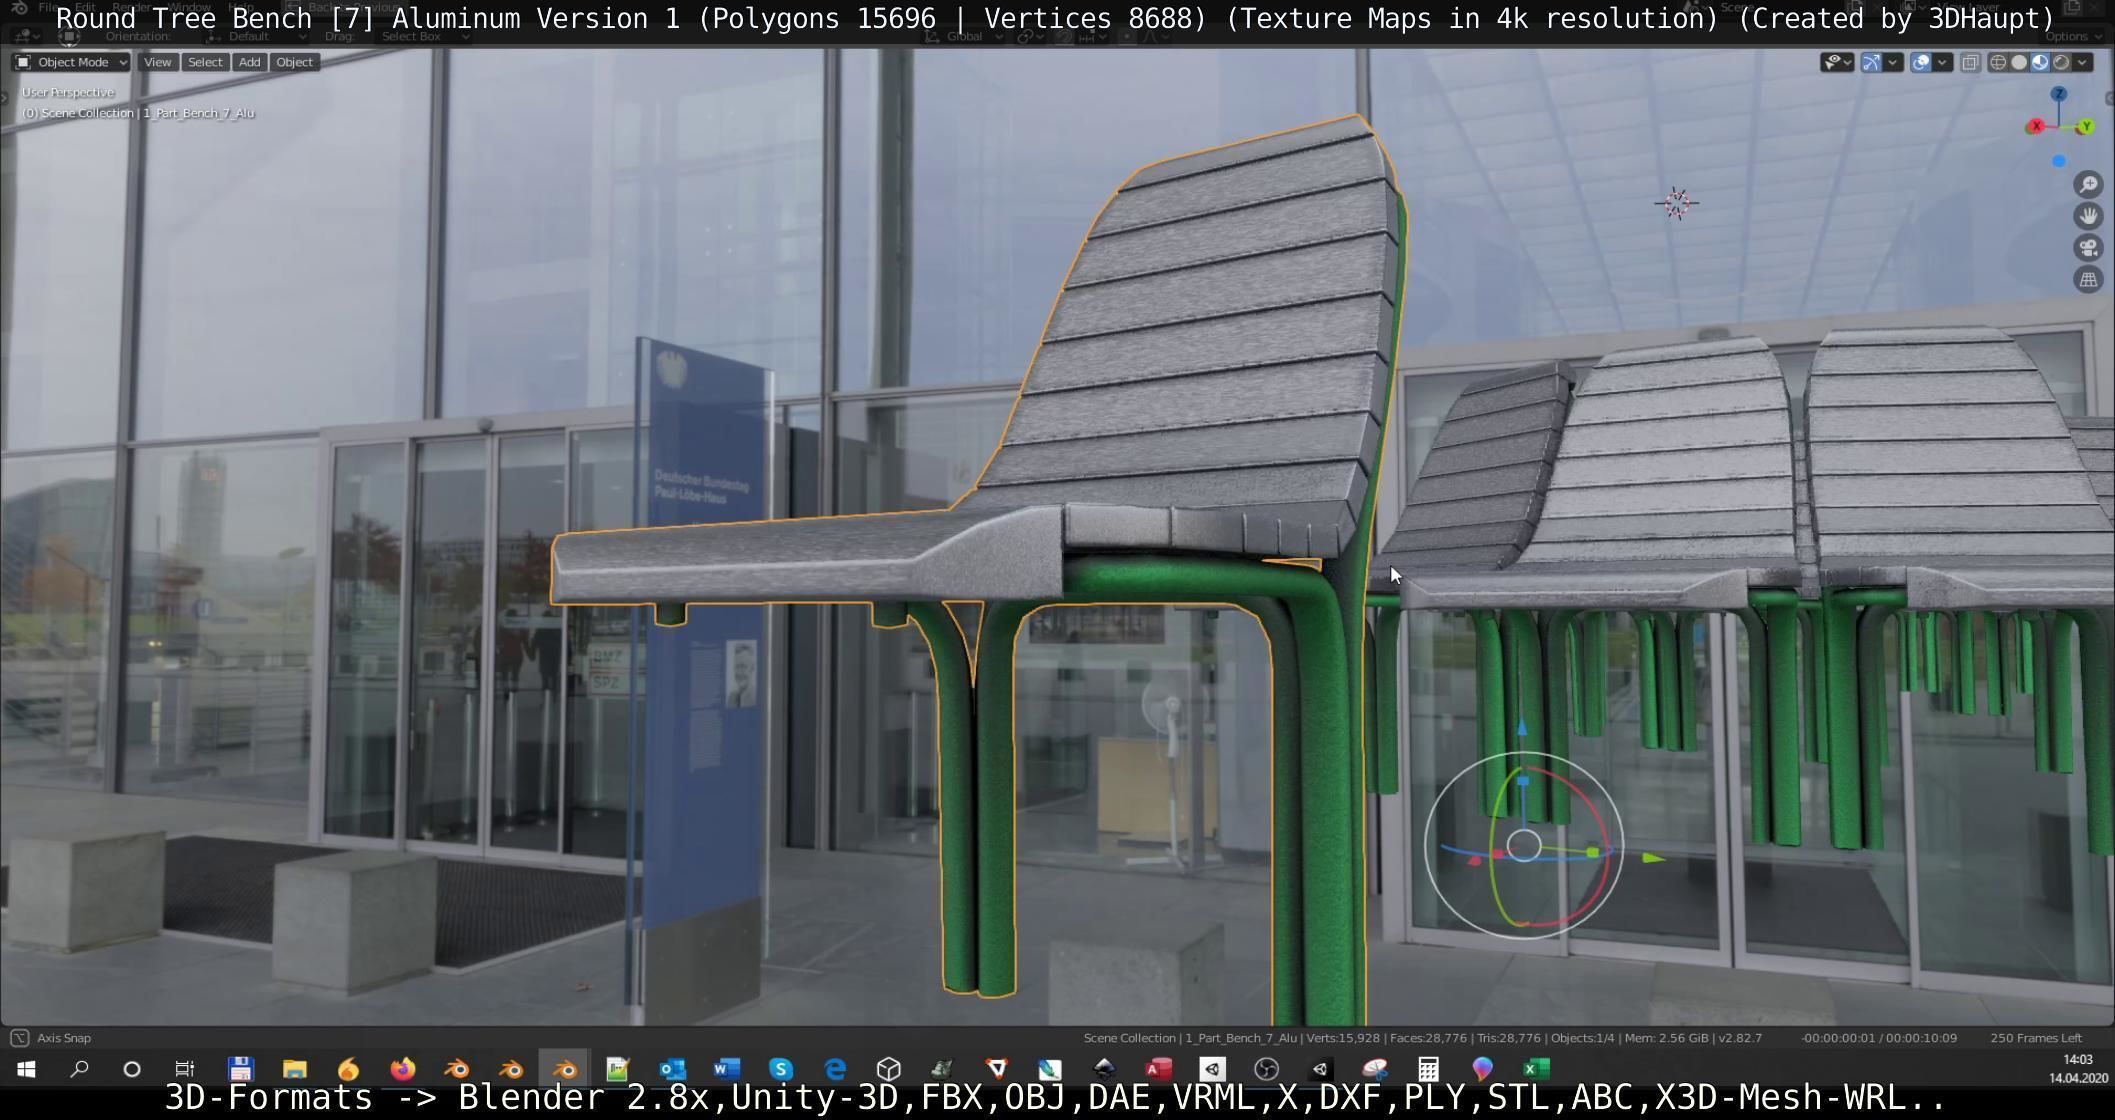The height and width of the screenshot is (1120, 2115).
Task: Open the View menu
Action: (x=157, y=62)
